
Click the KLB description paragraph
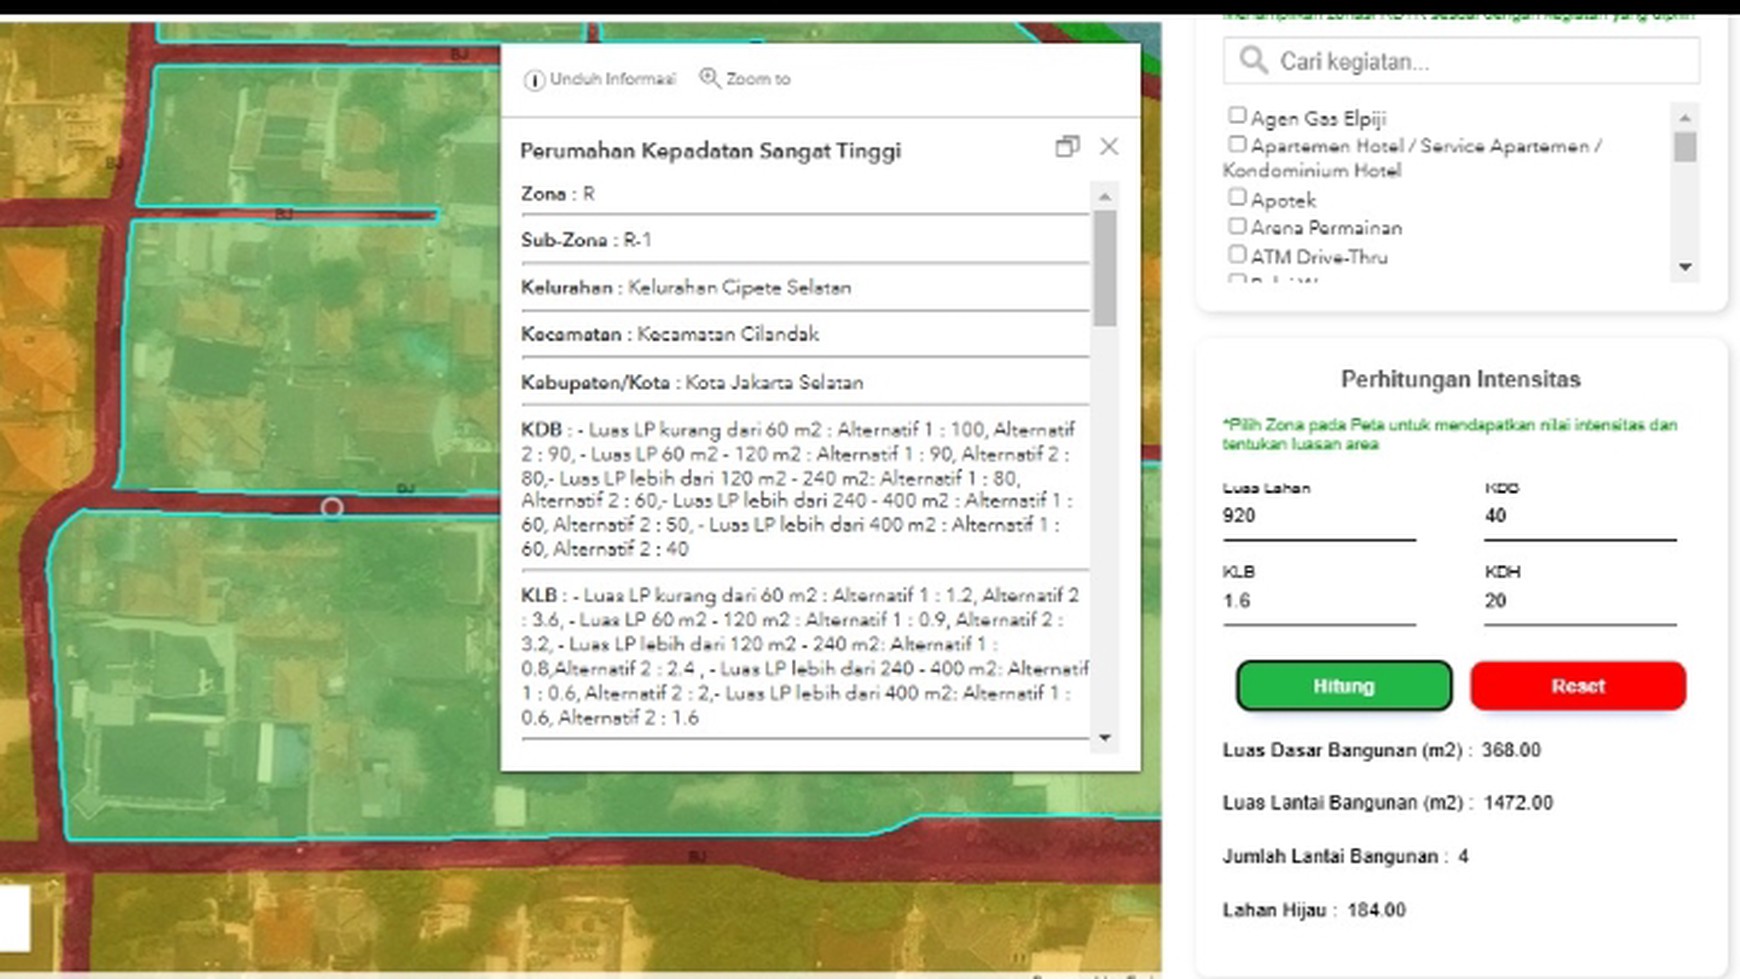(x=804, y=656)
